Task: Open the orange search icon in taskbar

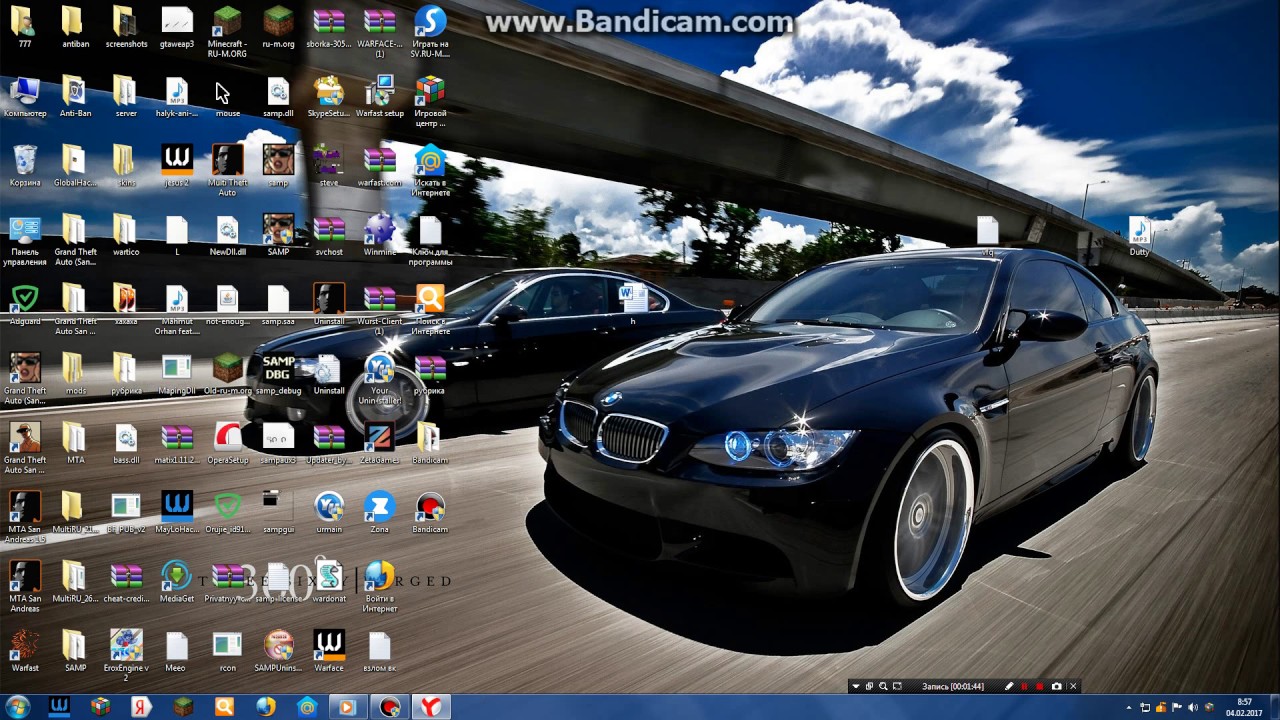Action: coord(224,707)
